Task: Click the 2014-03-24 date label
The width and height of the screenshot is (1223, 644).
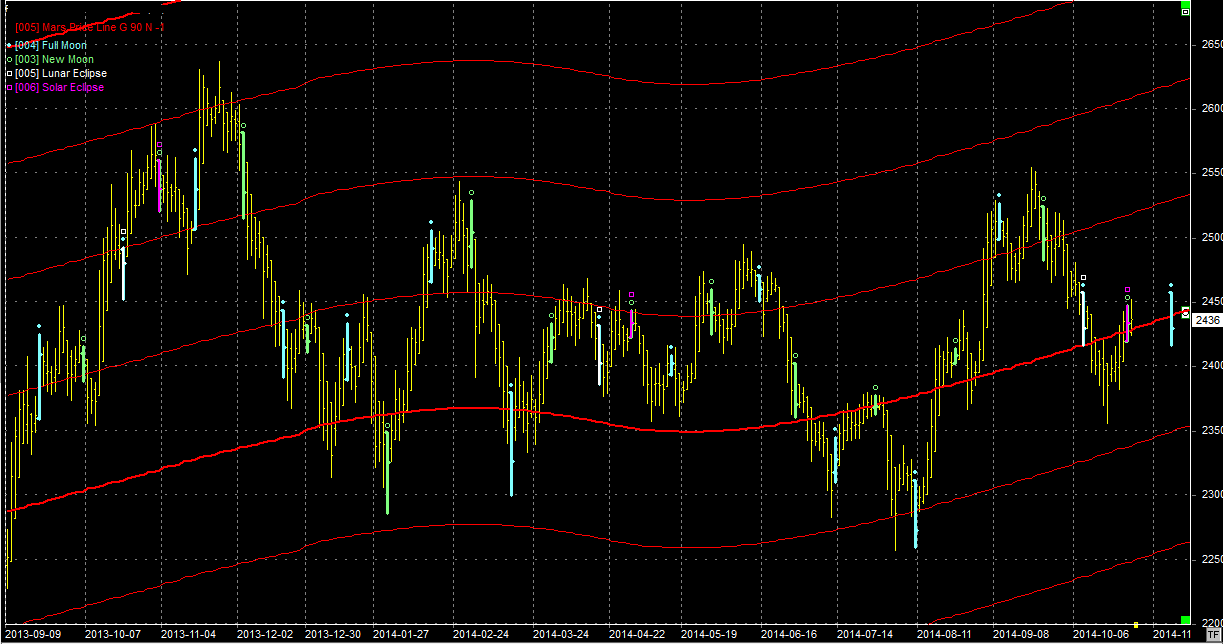Action: pos(561,634)
